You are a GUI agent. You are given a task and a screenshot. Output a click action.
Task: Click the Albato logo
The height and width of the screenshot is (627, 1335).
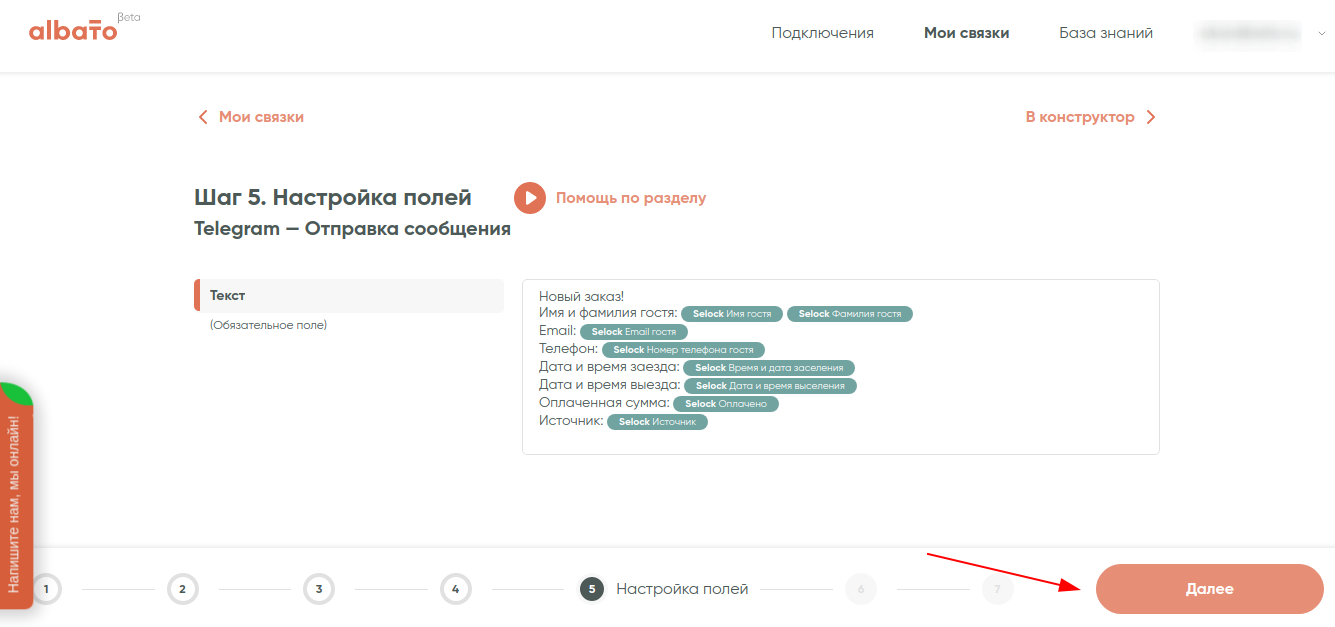74,30
